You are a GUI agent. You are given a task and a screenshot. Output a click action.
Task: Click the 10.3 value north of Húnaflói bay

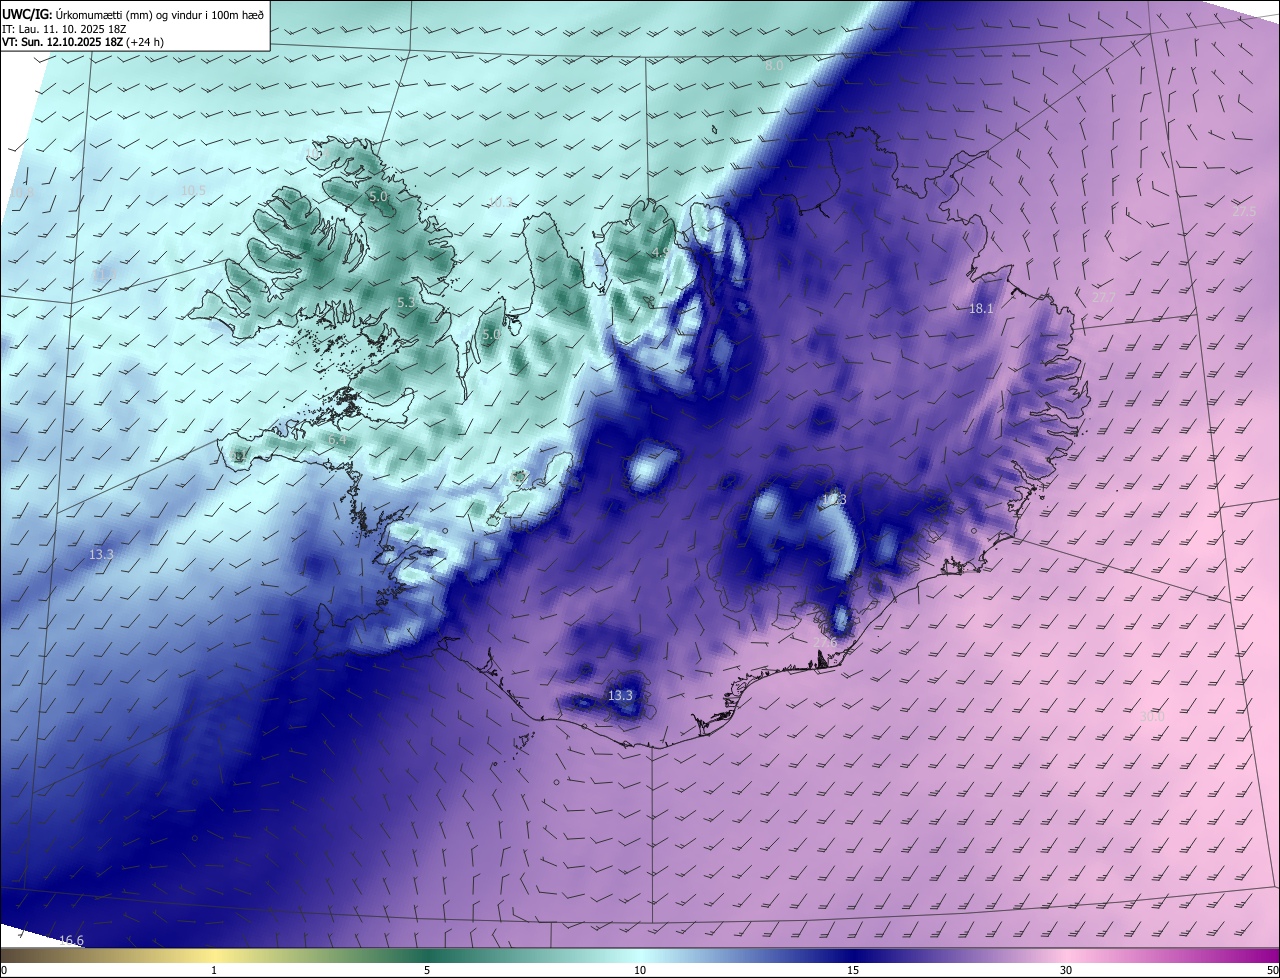pyautogui.click(x=501, y=203)
